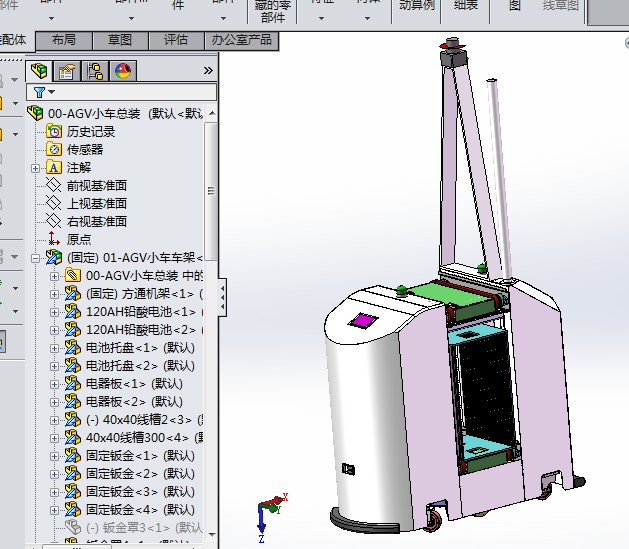Image resolution: width=629 pixels, height=549 pixels.
Task: Open the 办公室产品 tab
Action: coord(242,40)
